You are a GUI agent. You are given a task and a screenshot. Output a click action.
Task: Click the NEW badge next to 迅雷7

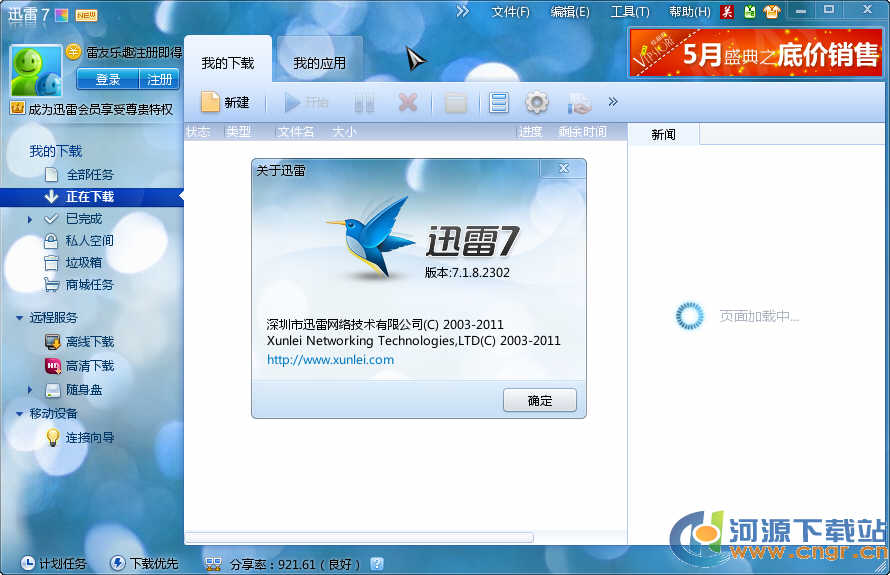pos(86,15)
